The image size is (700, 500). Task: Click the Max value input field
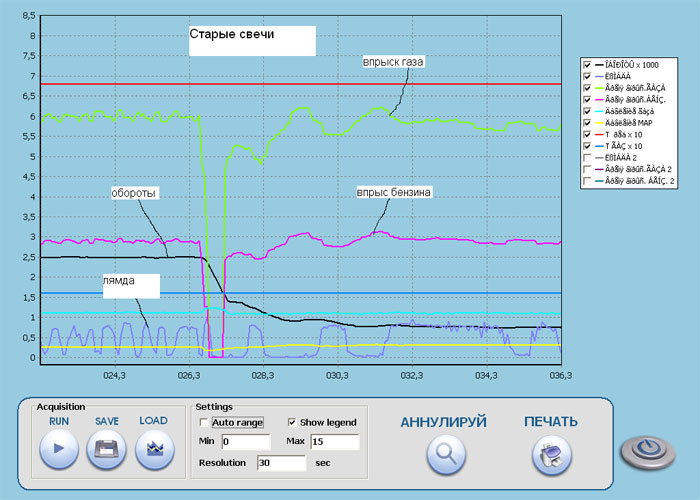[335, 442]
